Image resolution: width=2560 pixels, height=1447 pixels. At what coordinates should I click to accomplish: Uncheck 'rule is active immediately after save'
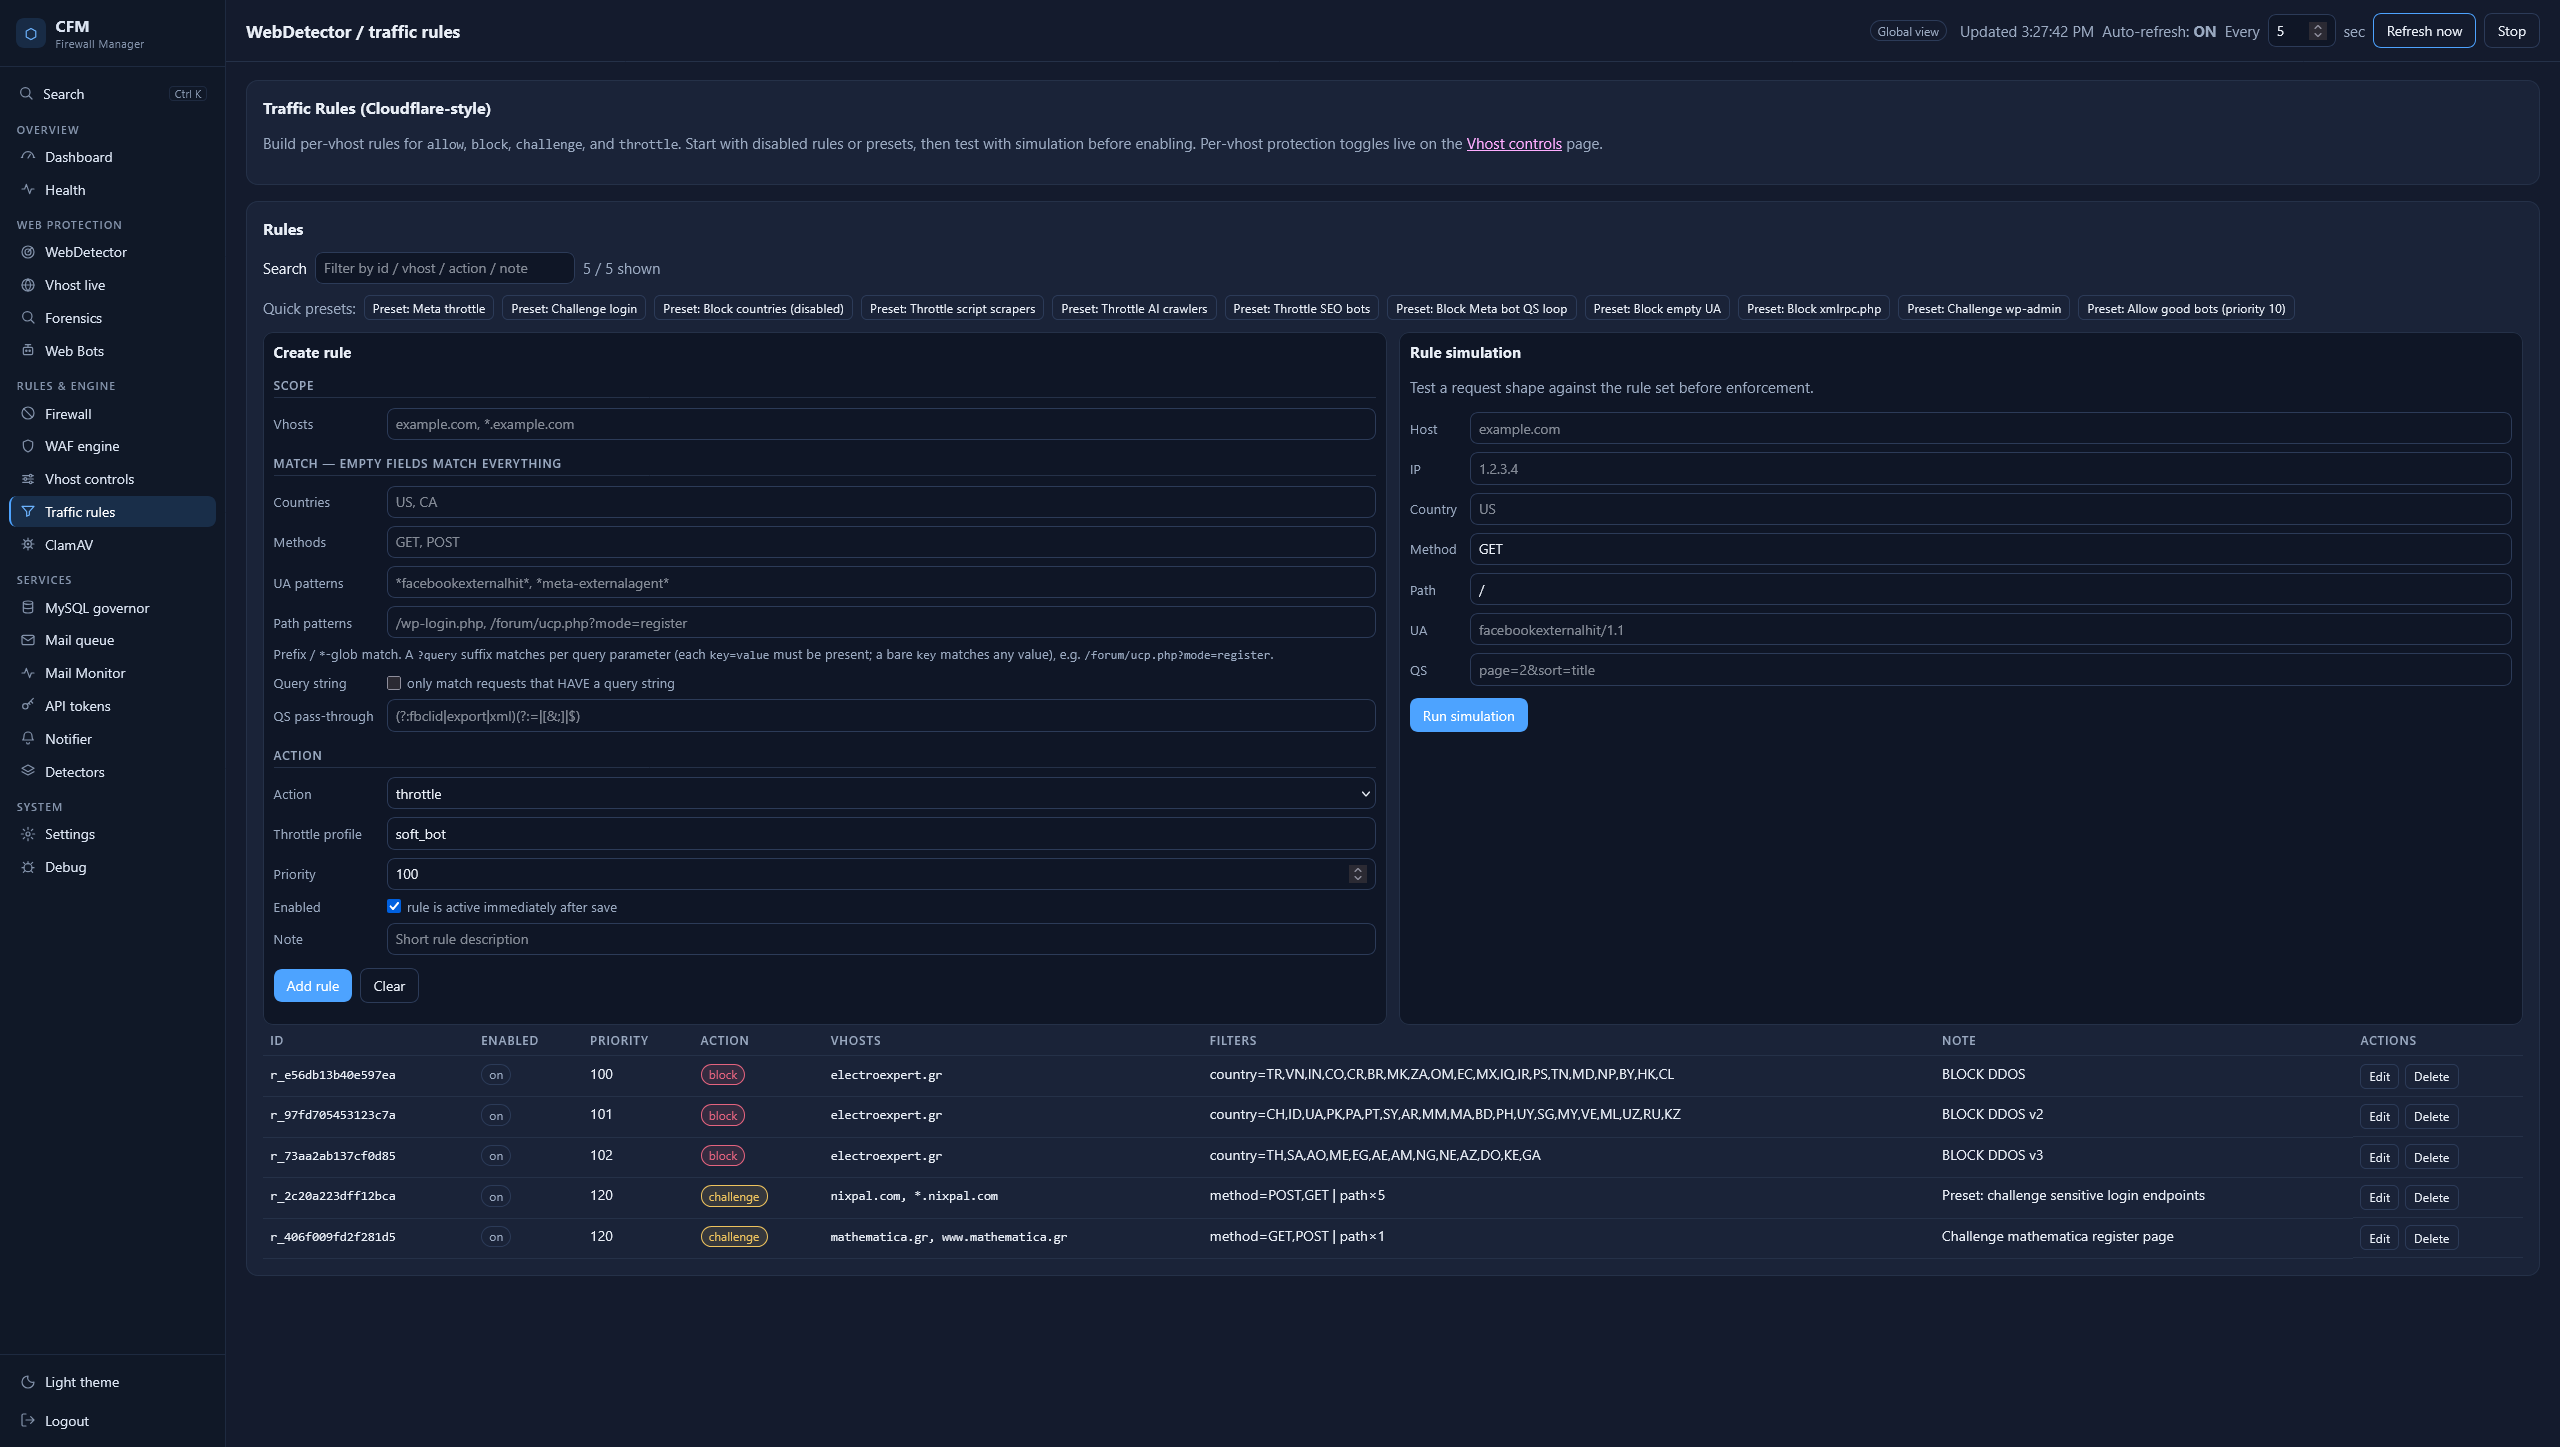click(394, 907)
